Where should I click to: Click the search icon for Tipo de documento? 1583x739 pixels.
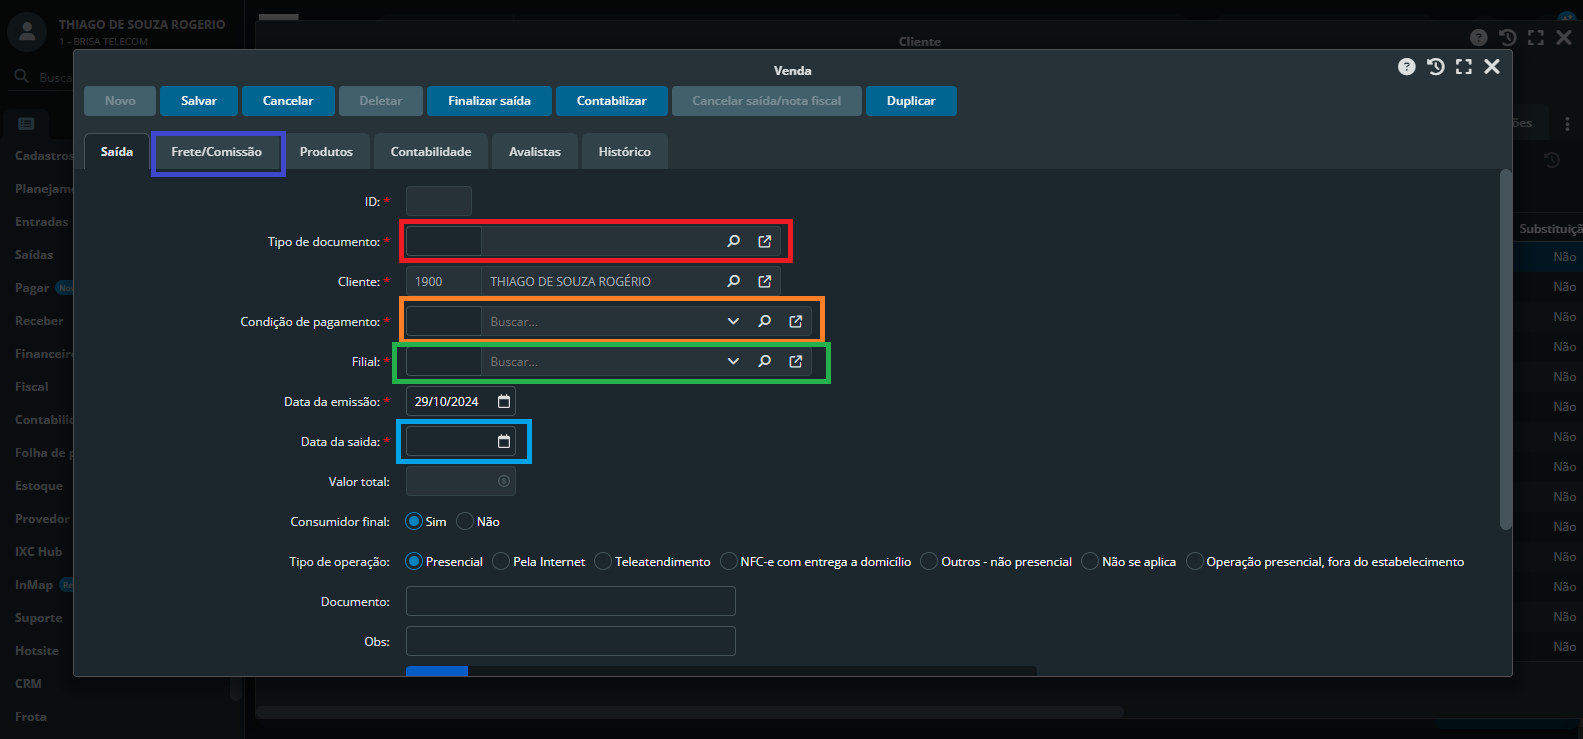[733, 241]
